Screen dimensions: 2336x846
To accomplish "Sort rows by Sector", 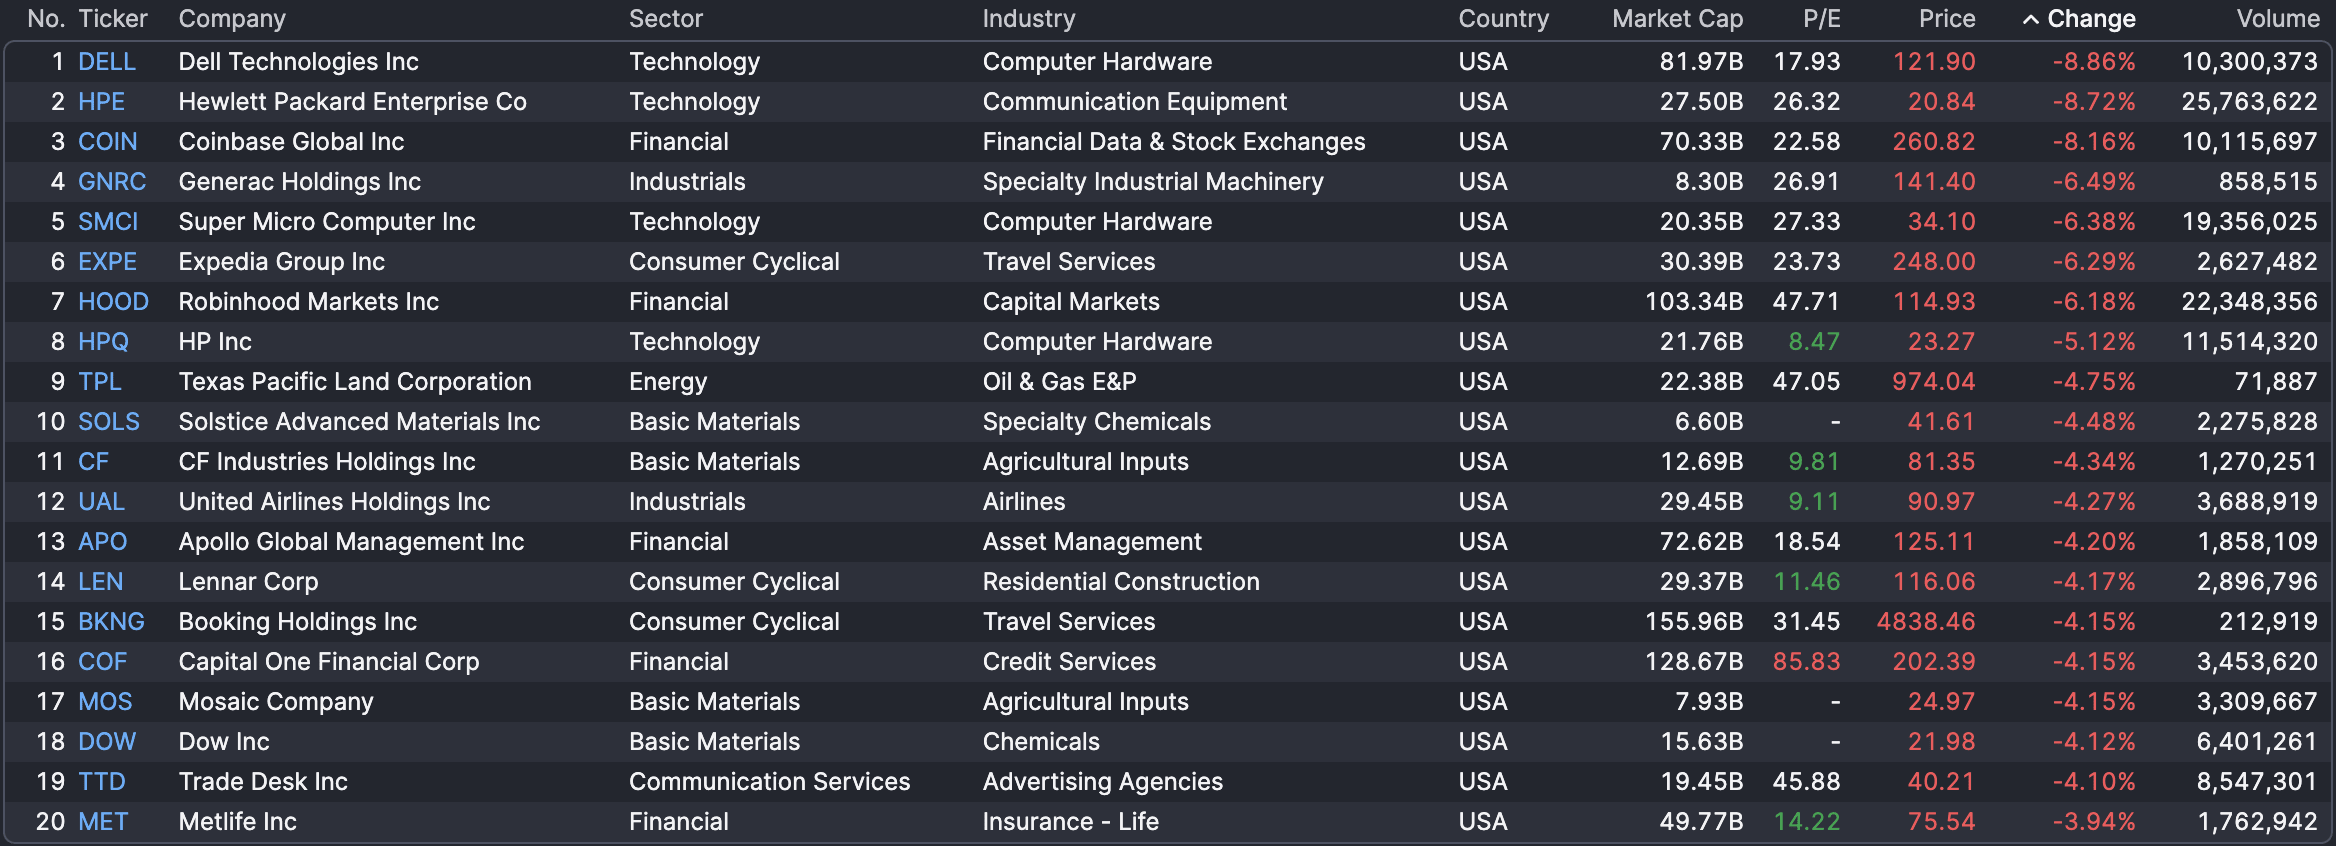I will 665,18.
